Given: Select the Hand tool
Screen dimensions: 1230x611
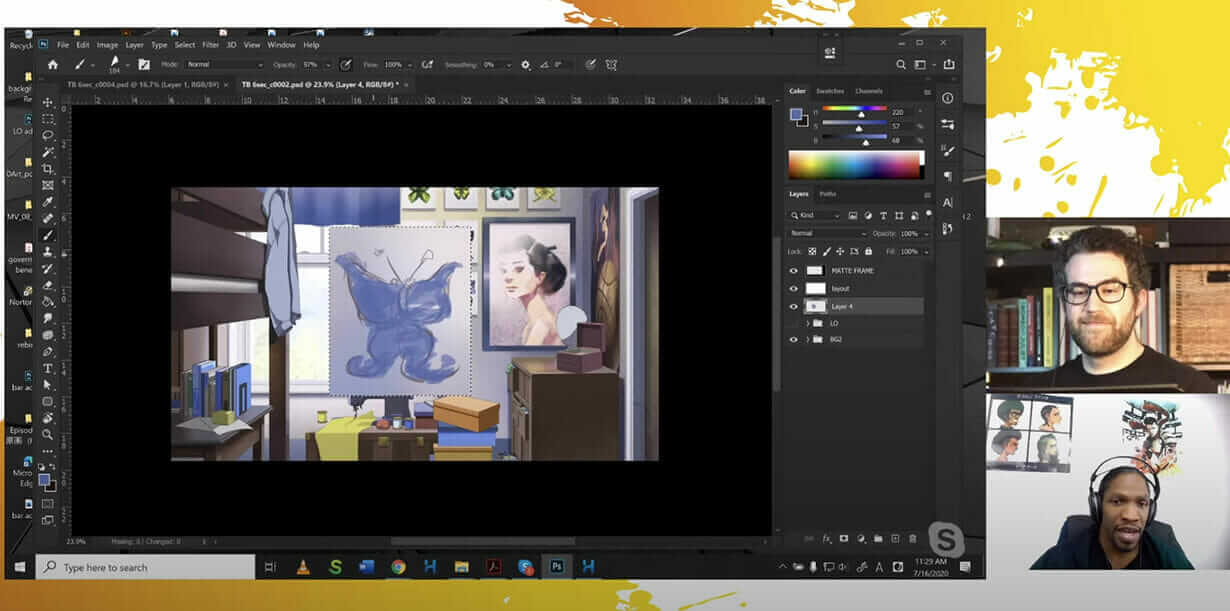Looking at the screenshot, I should [x=47, y=418].
